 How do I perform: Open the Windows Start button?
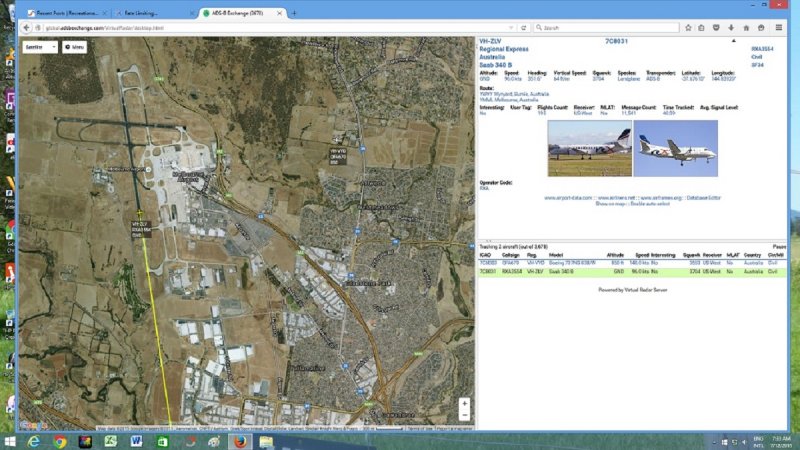pos(9,441)
